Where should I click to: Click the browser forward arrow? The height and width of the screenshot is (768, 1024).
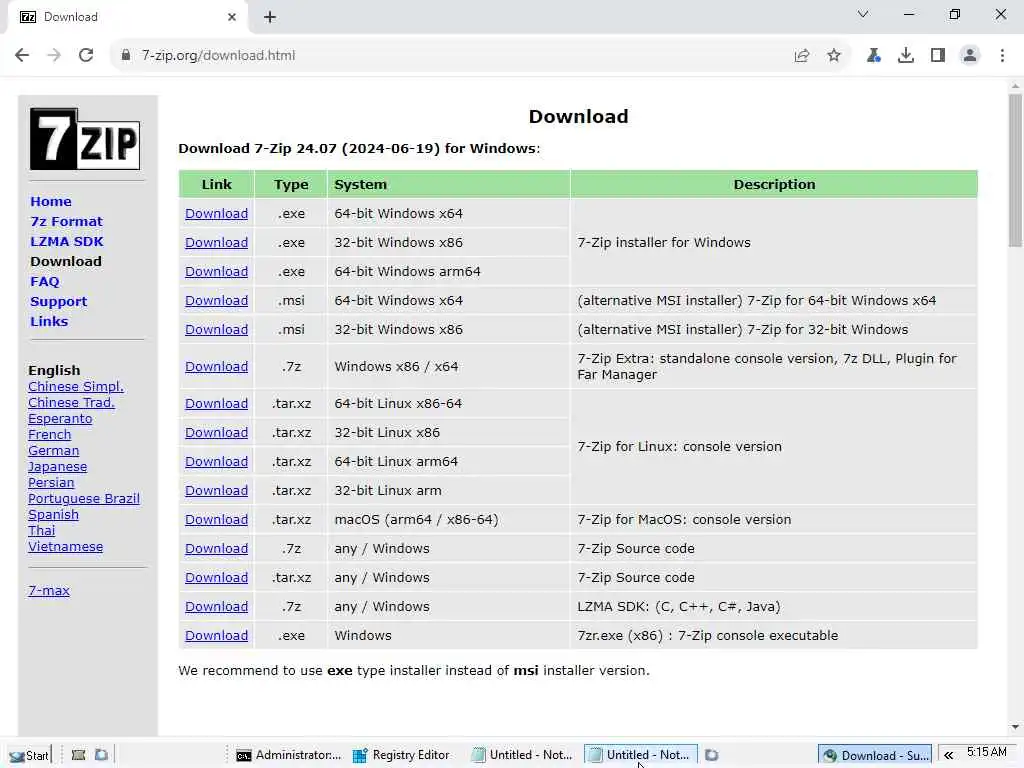pyautogui.click(x=54, y=56)
